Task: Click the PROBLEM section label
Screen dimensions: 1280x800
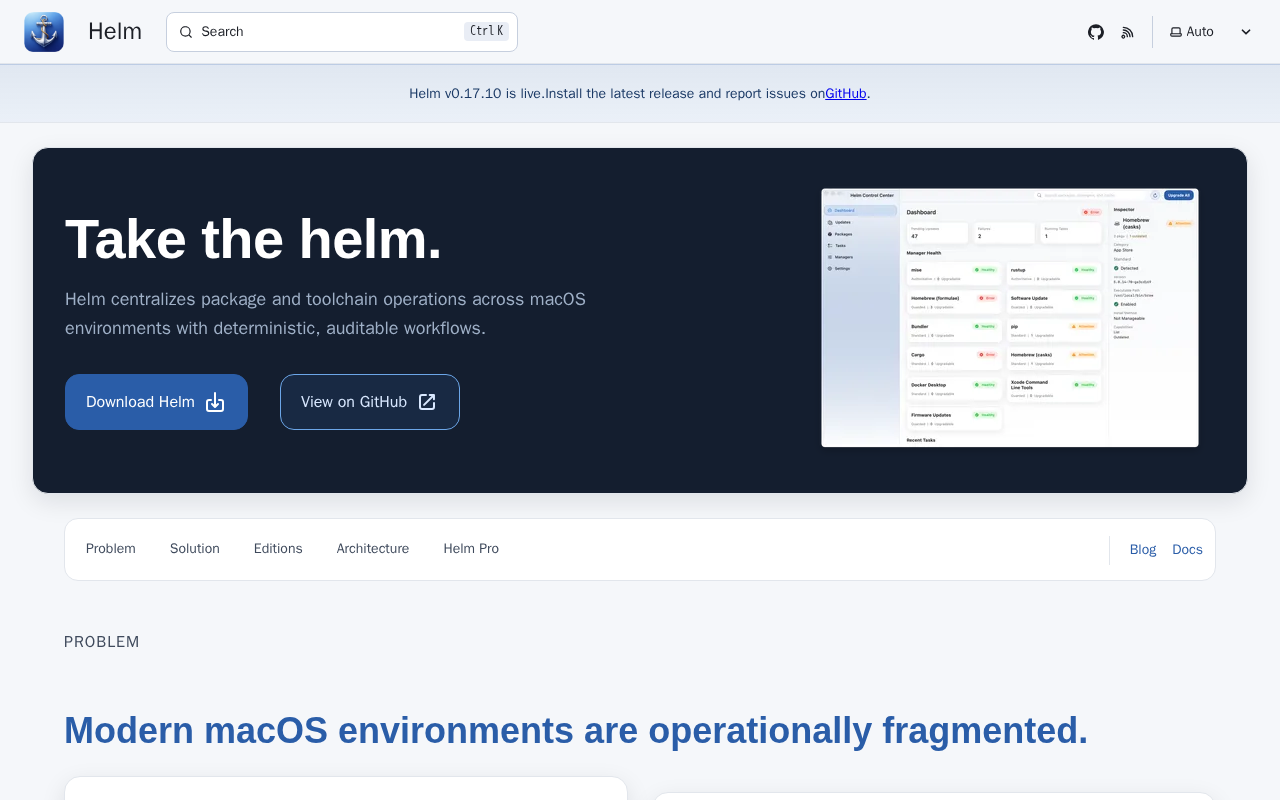Action: click(102, 642)
